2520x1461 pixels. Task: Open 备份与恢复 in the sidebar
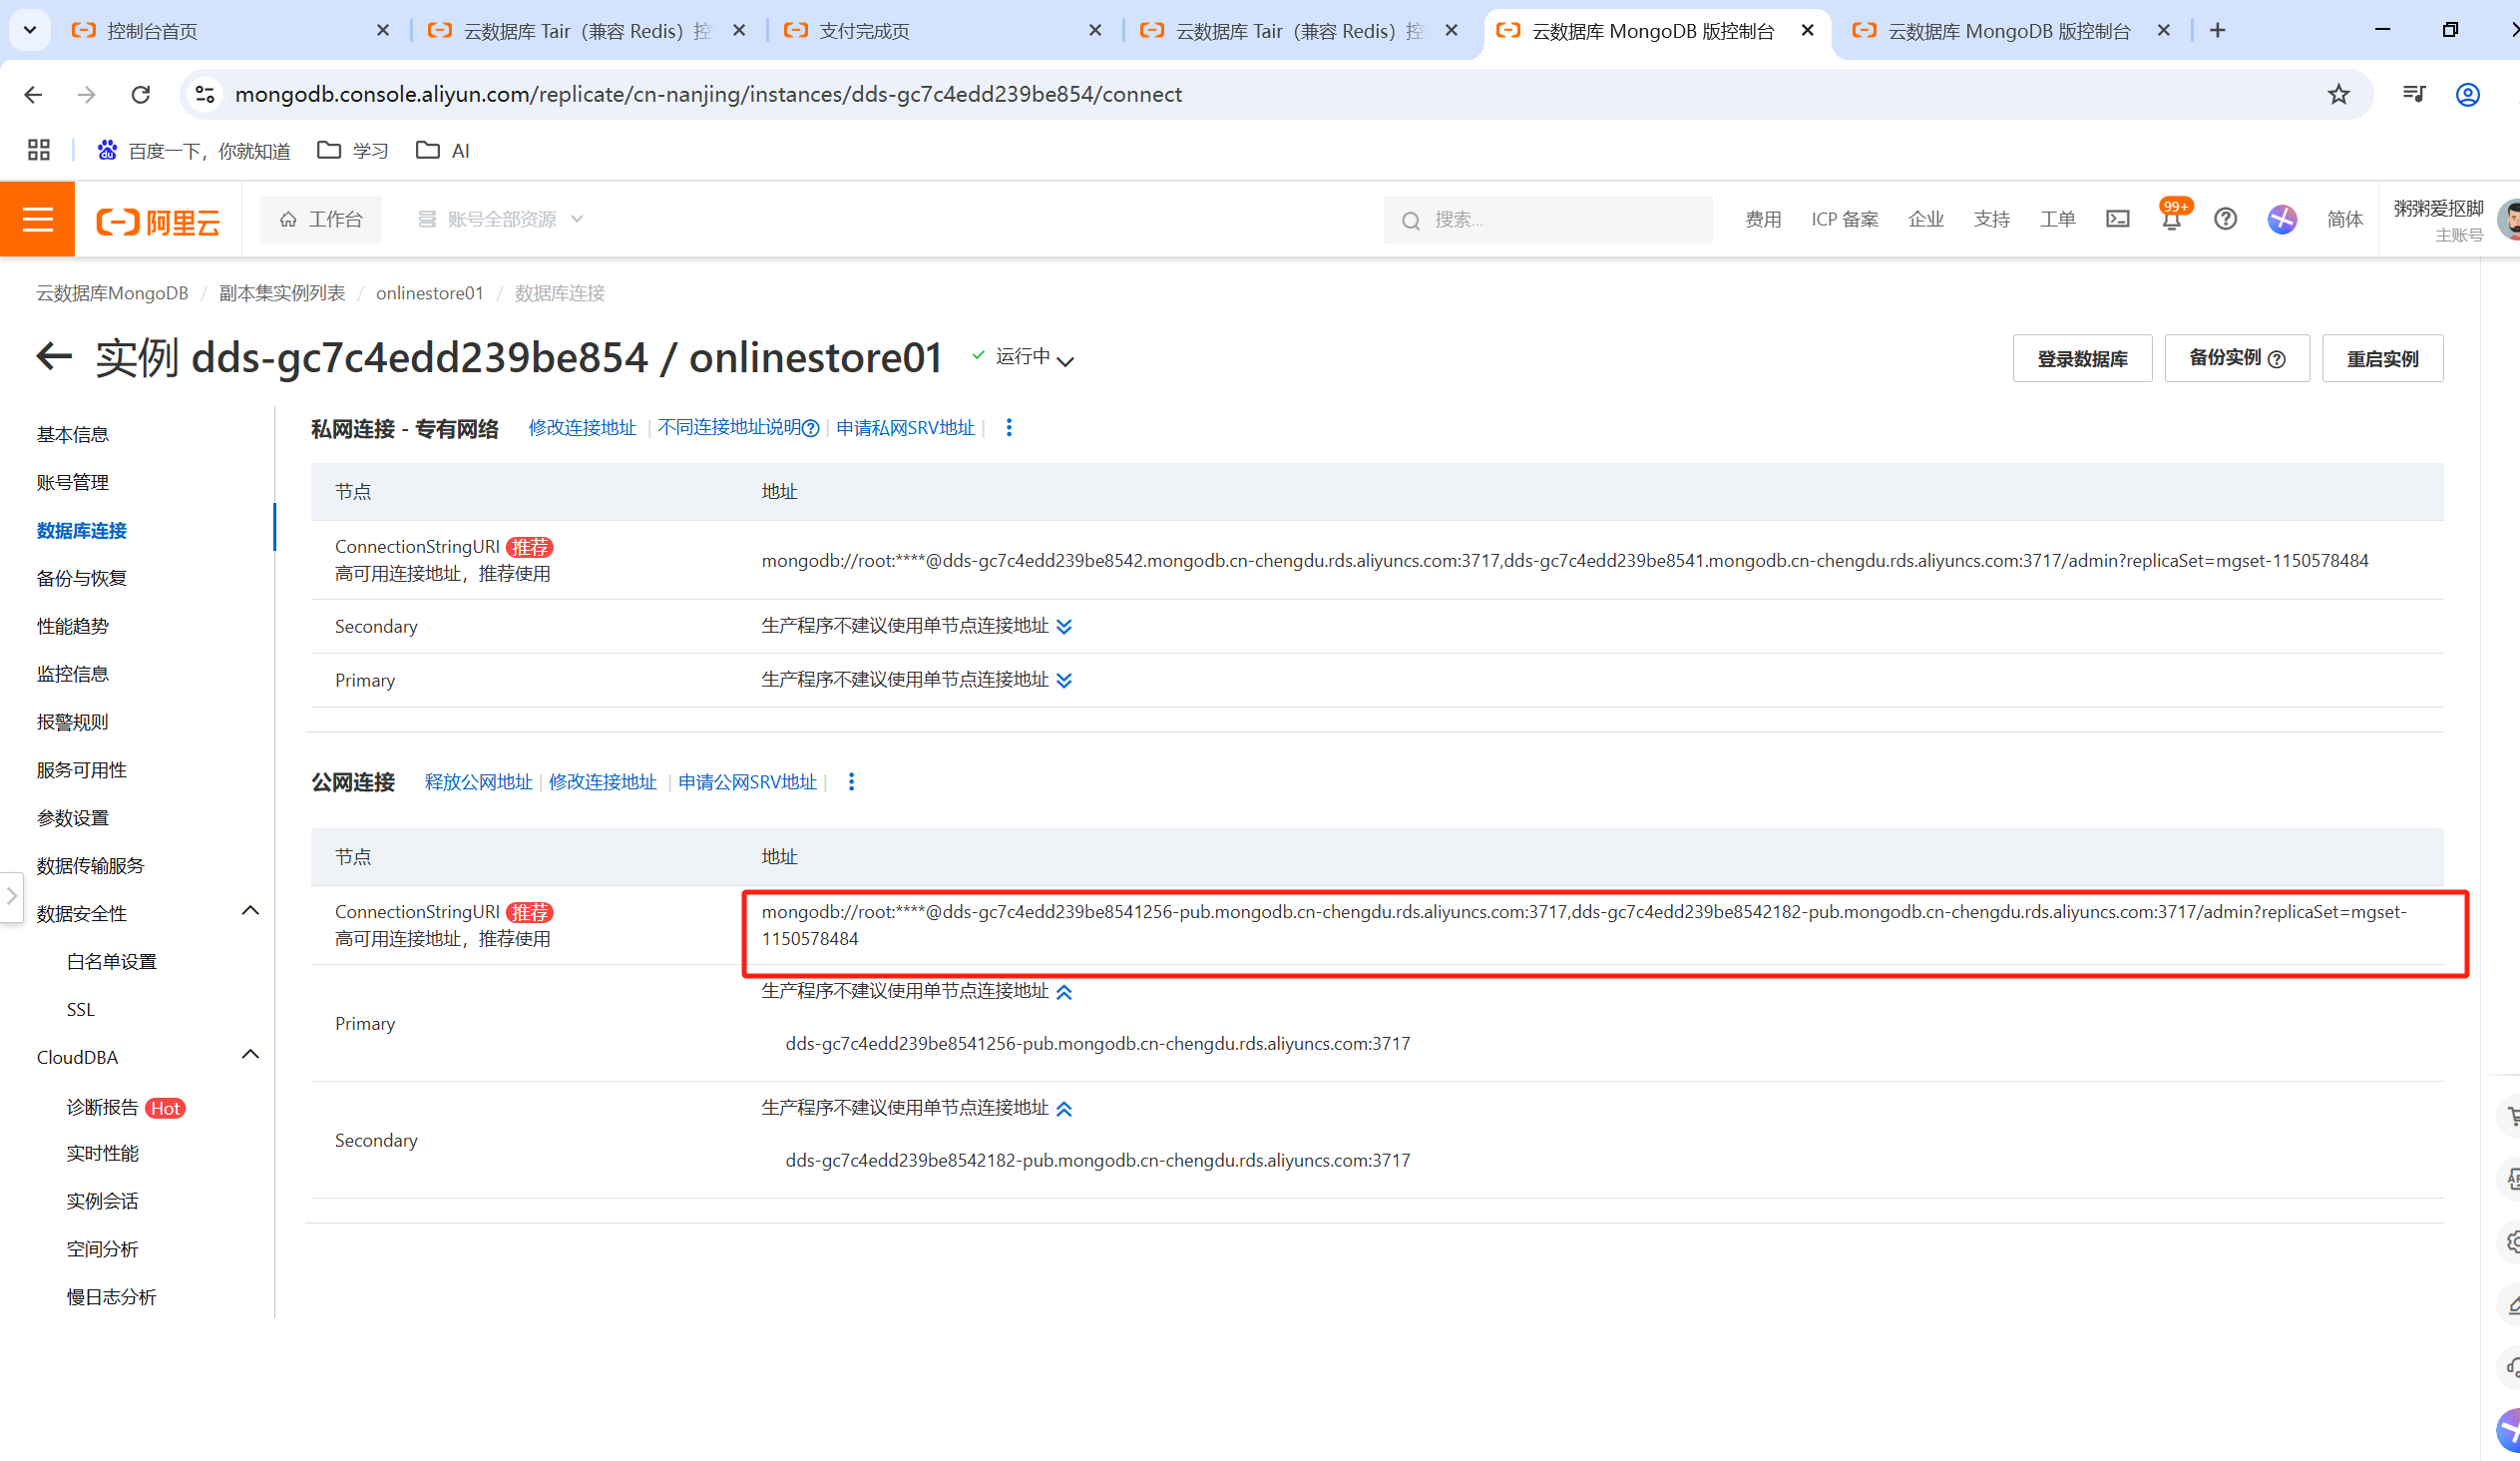tap(82, 579)
